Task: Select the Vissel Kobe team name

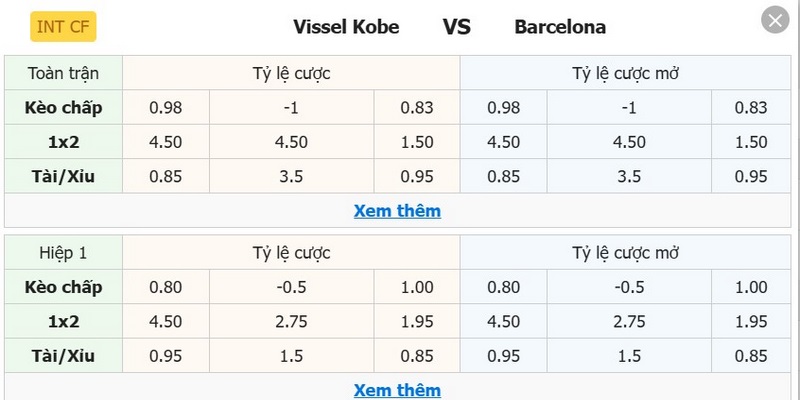Action: point(346,27)
